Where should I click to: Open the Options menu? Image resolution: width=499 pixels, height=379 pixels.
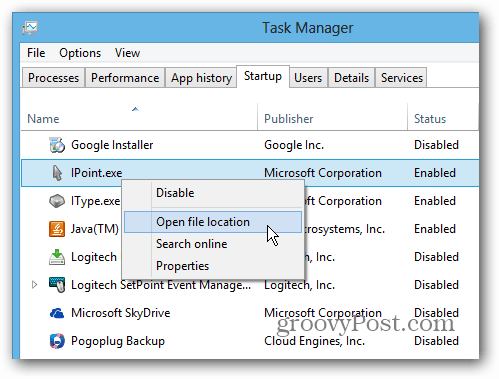pyautogui.click(x=80, y=53)
